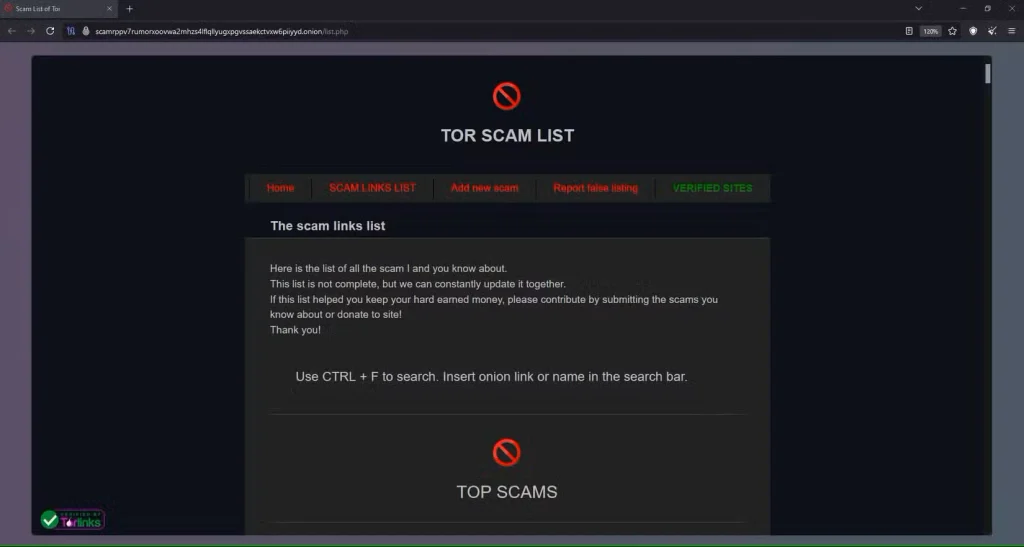1024x547 pixels.
Task: Click the page vertical scrollbar thumb
Action: point(987,73)
